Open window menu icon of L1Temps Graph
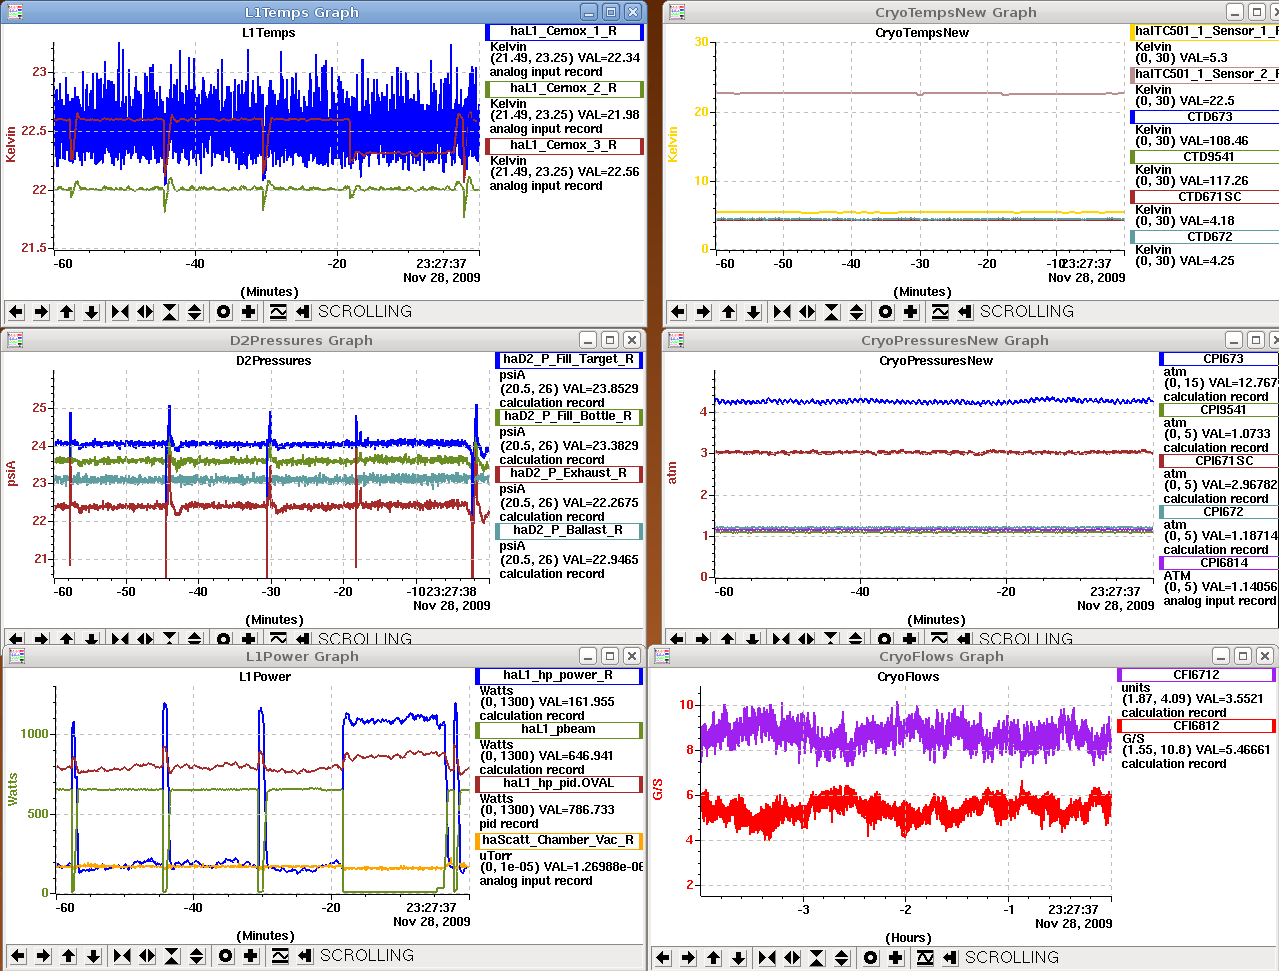 coord(15,12)
